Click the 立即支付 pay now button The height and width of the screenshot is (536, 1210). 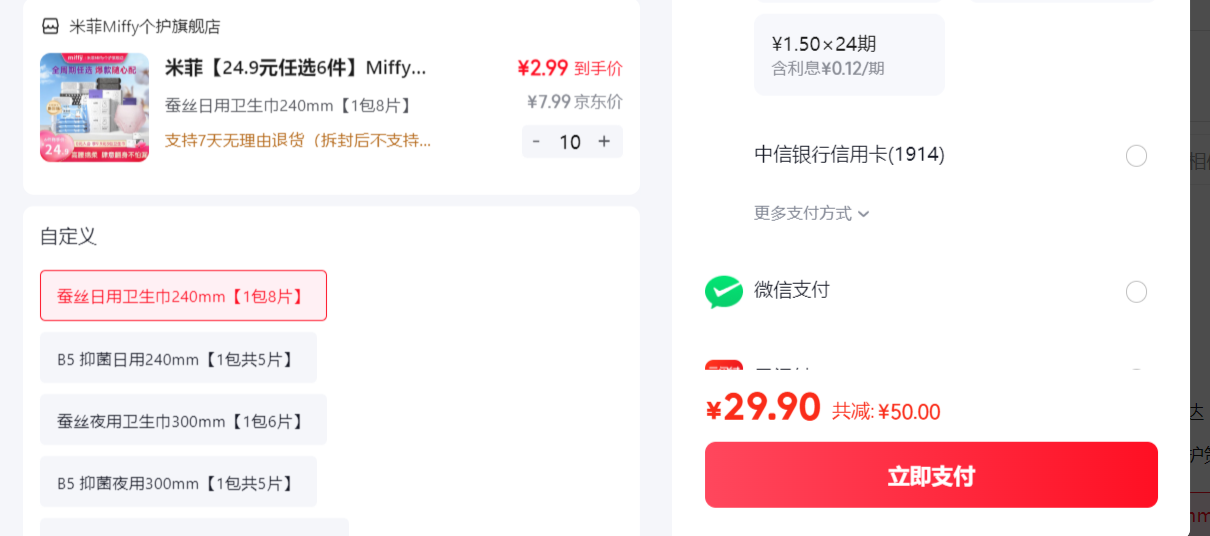tap(931, 475)
